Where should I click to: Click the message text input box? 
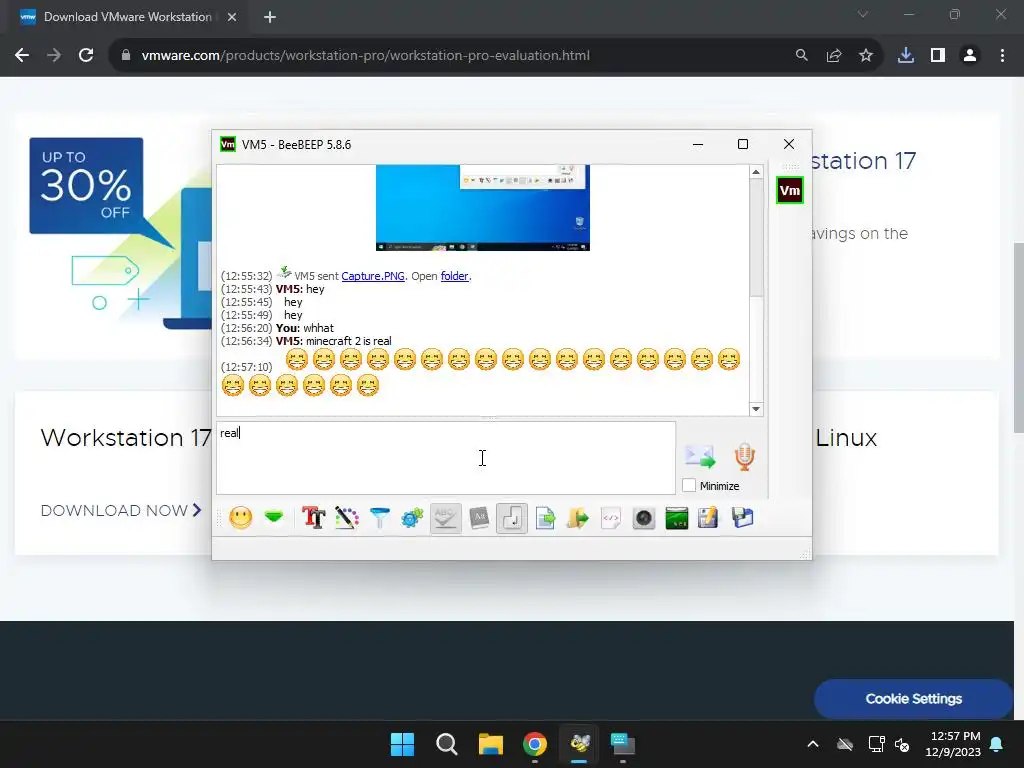point(446,458)
